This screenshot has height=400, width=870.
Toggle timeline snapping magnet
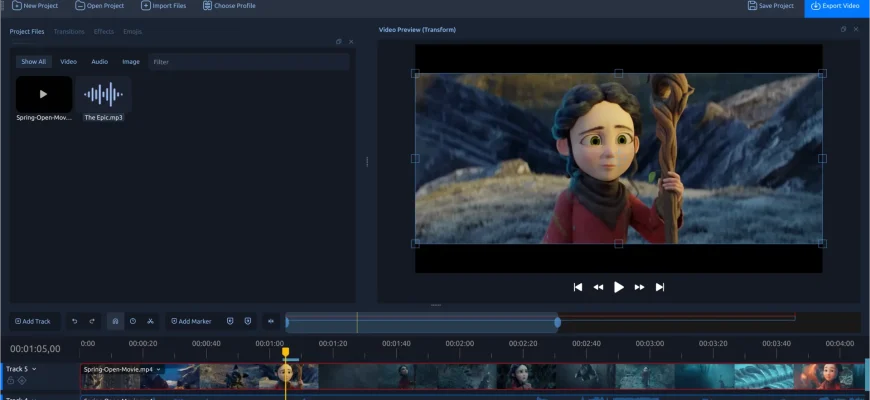[115, 321]
